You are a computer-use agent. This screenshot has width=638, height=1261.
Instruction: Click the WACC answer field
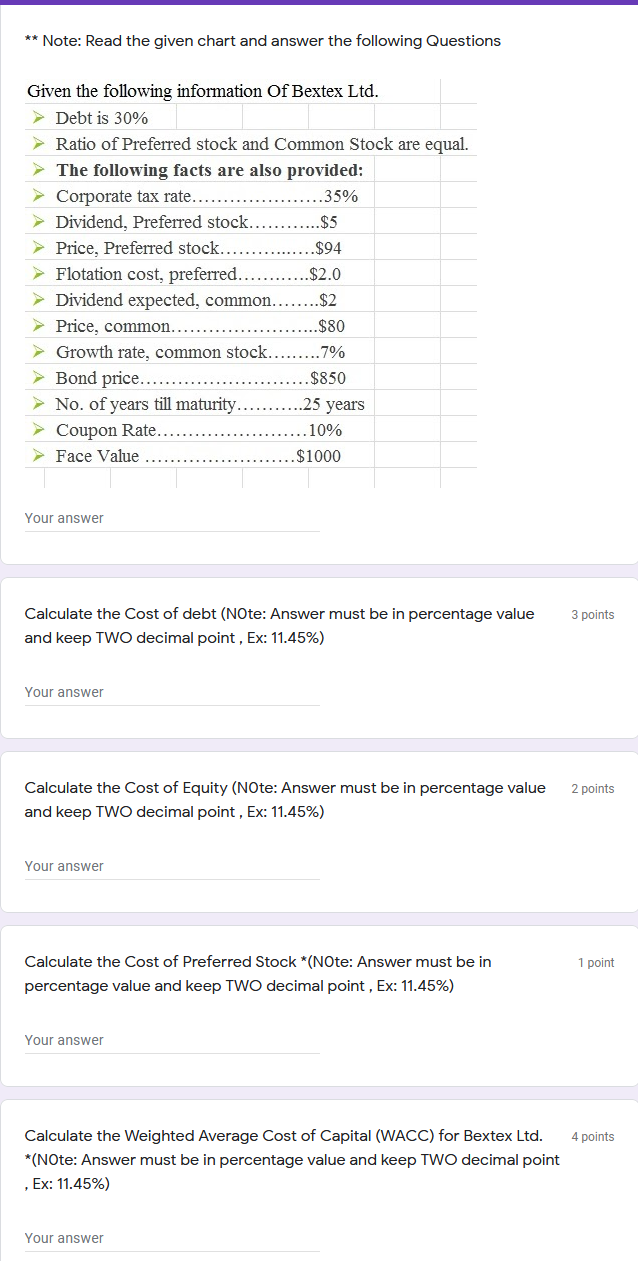pyautogui.click(x=170, y=1238)
